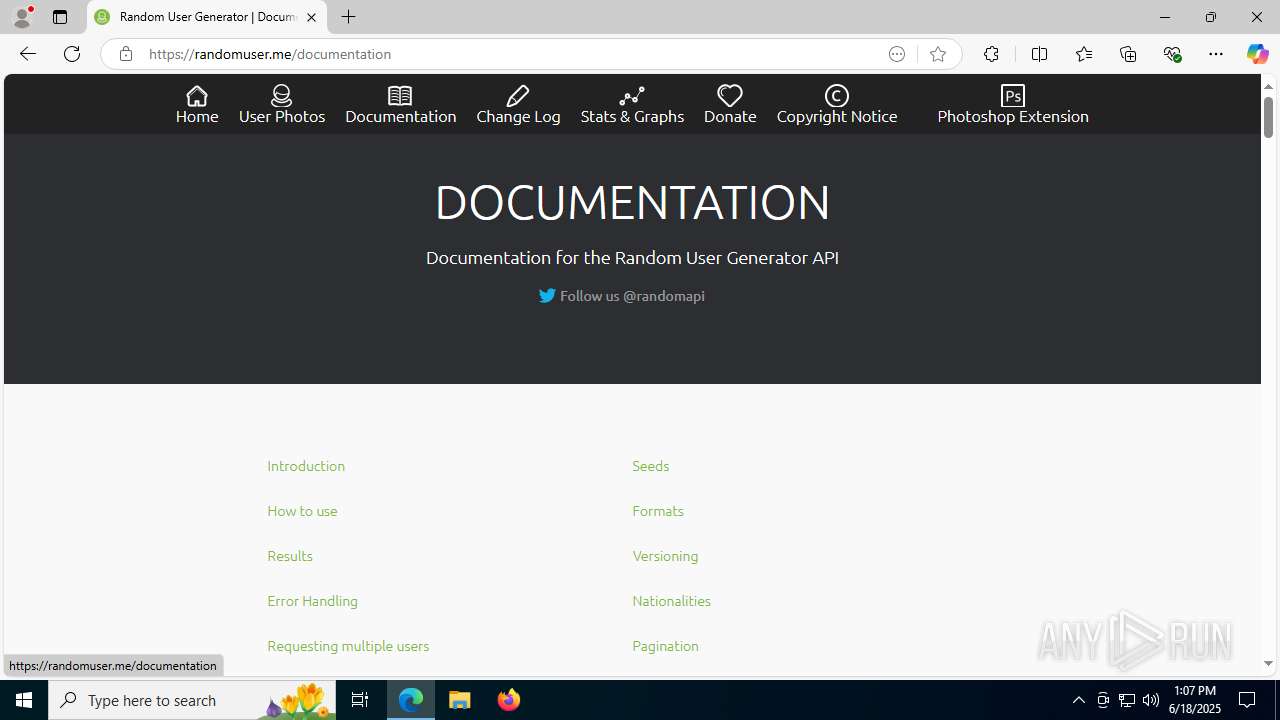The image size is (1280, 720).
Task: Add this page to favorites star
Action: click(937, 54)
